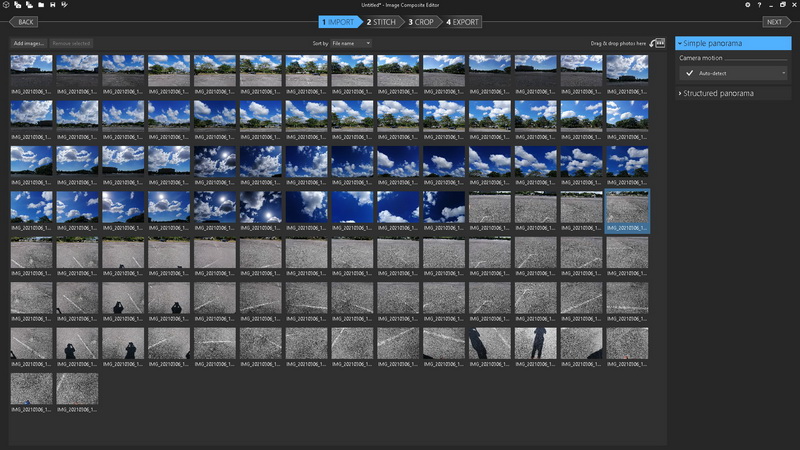
Task: Open existing panorama project folder icon
Action: (40, 5)
